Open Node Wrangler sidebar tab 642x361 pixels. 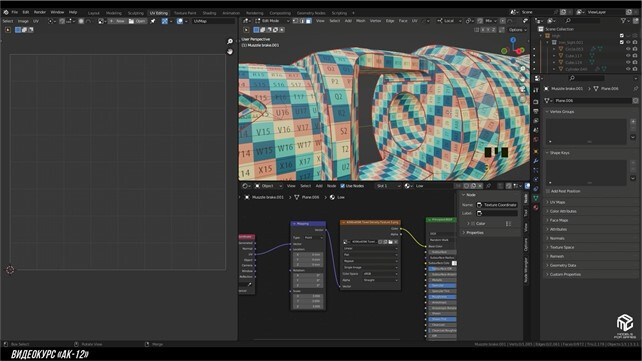click(526, 270)
